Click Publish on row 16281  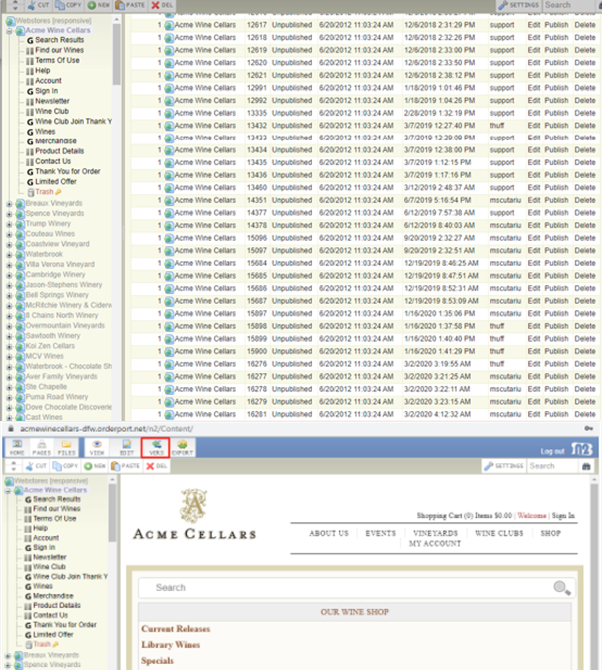[556, 414]
